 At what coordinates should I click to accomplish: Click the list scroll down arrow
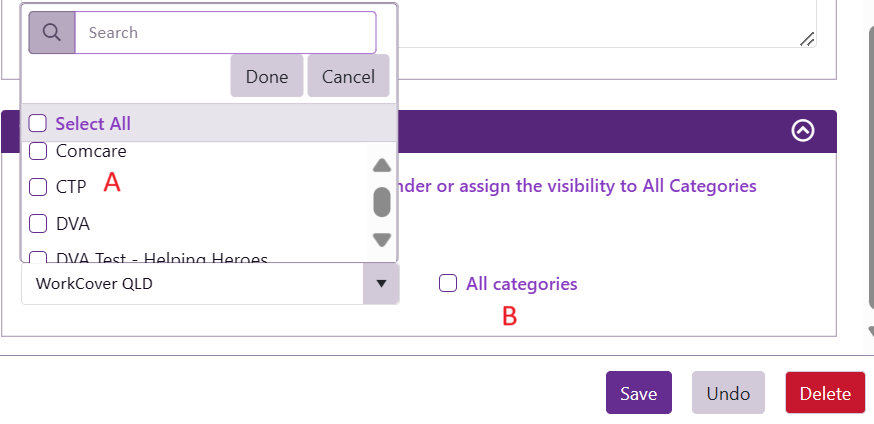[x=381, y=240]
